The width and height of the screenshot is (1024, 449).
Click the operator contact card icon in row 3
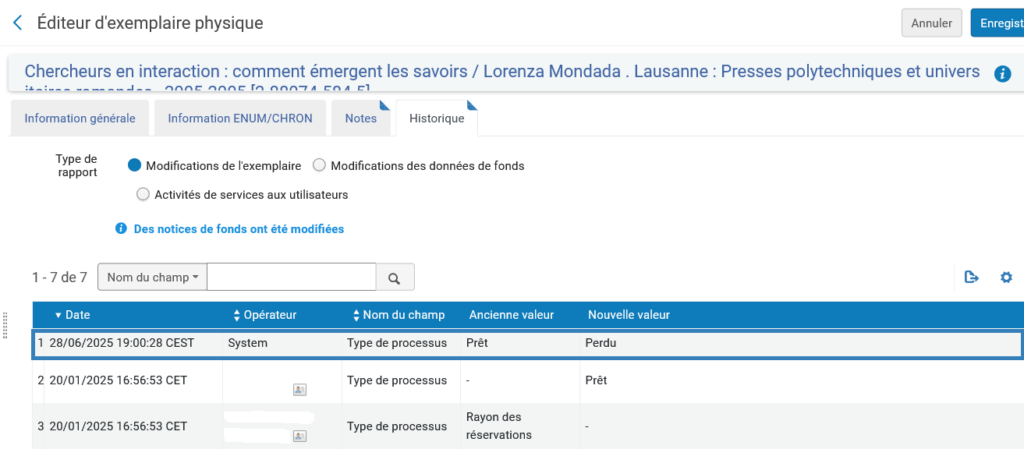[x=300, y=436]
